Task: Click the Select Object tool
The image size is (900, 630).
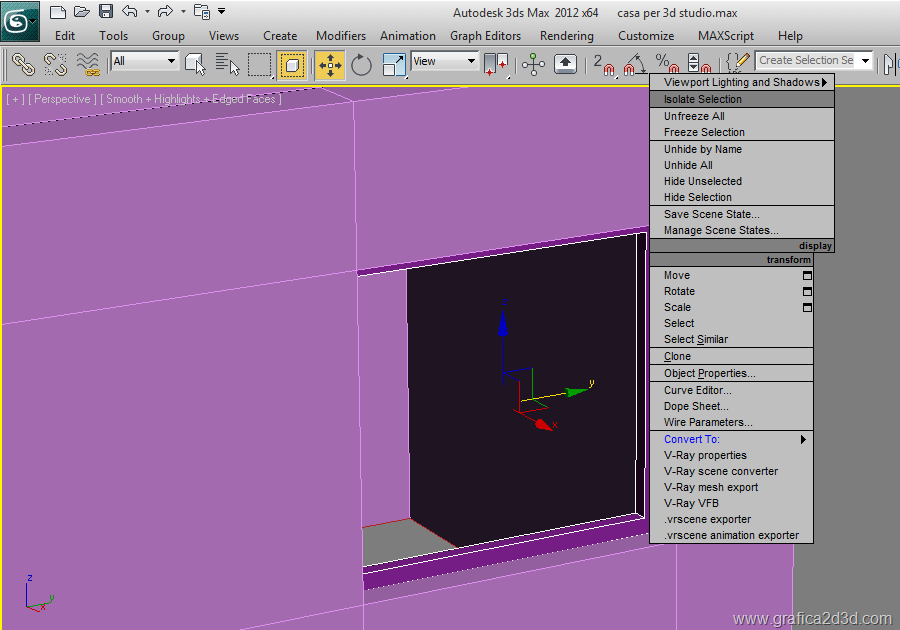Action: [x=195, y=65]
